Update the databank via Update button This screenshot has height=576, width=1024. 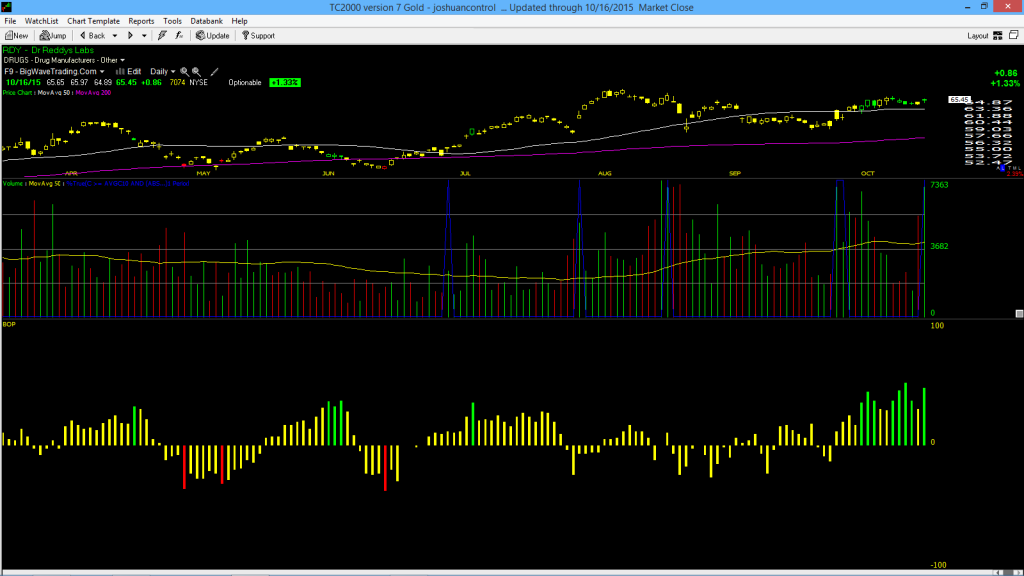213,36
